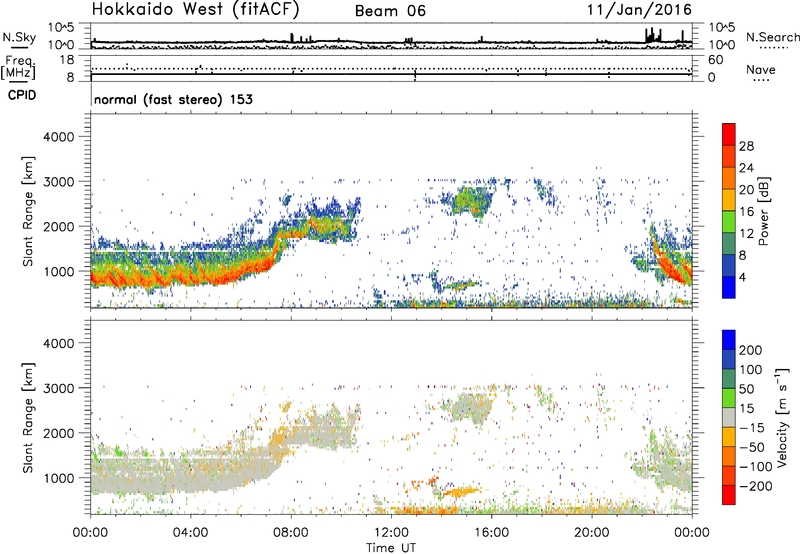Screen dimensions: 800x554
Task: Click the date '11/Jan/2016'
Action: [x=639, y=10]
